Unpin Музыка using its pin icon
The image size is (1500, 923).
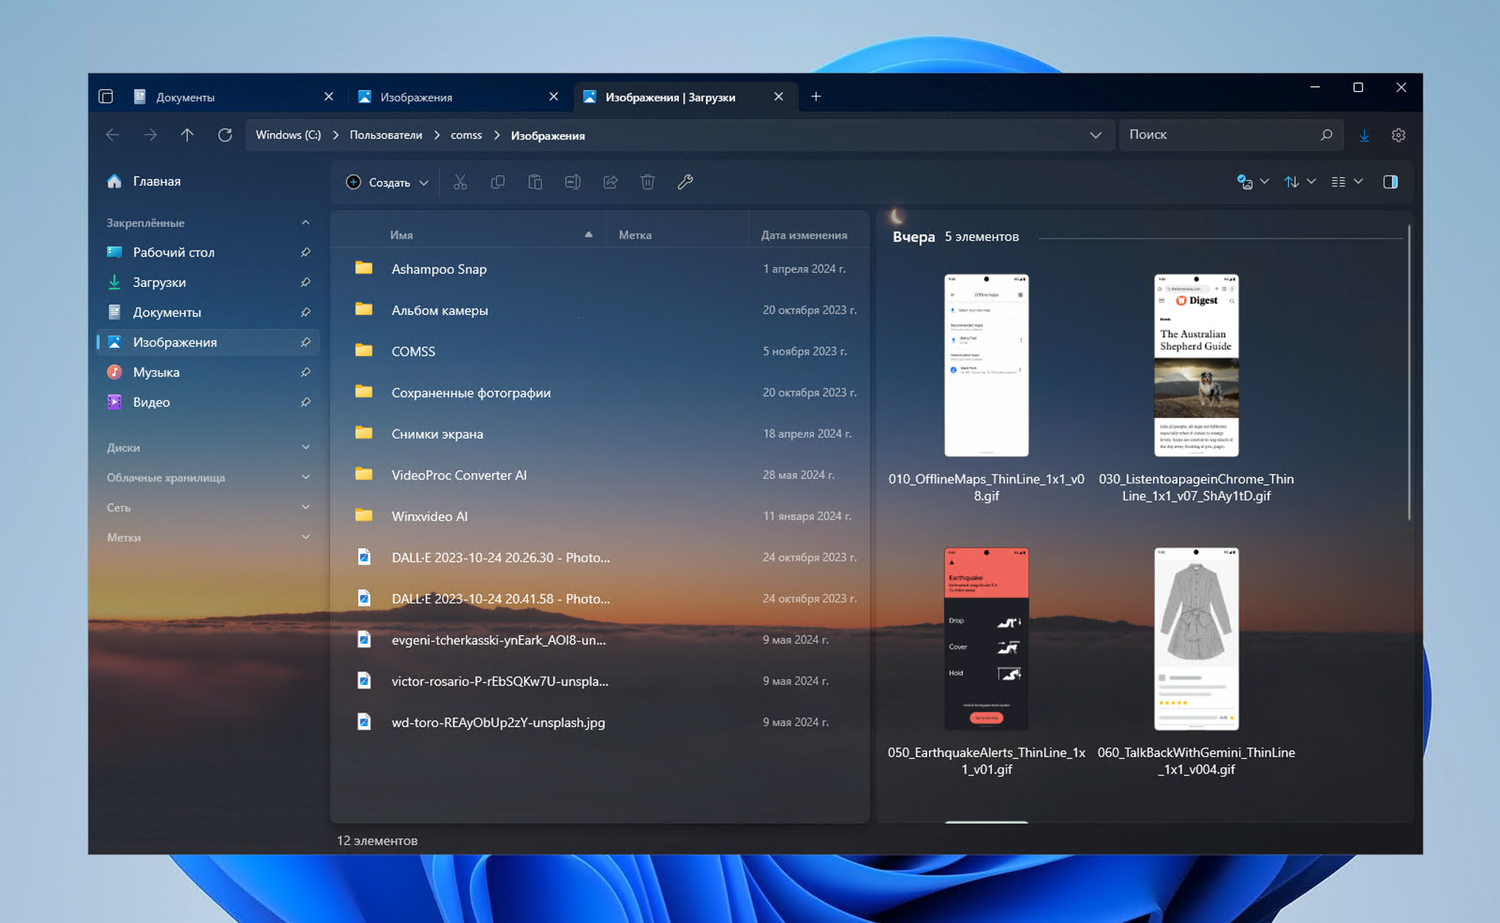click(305, 372)
